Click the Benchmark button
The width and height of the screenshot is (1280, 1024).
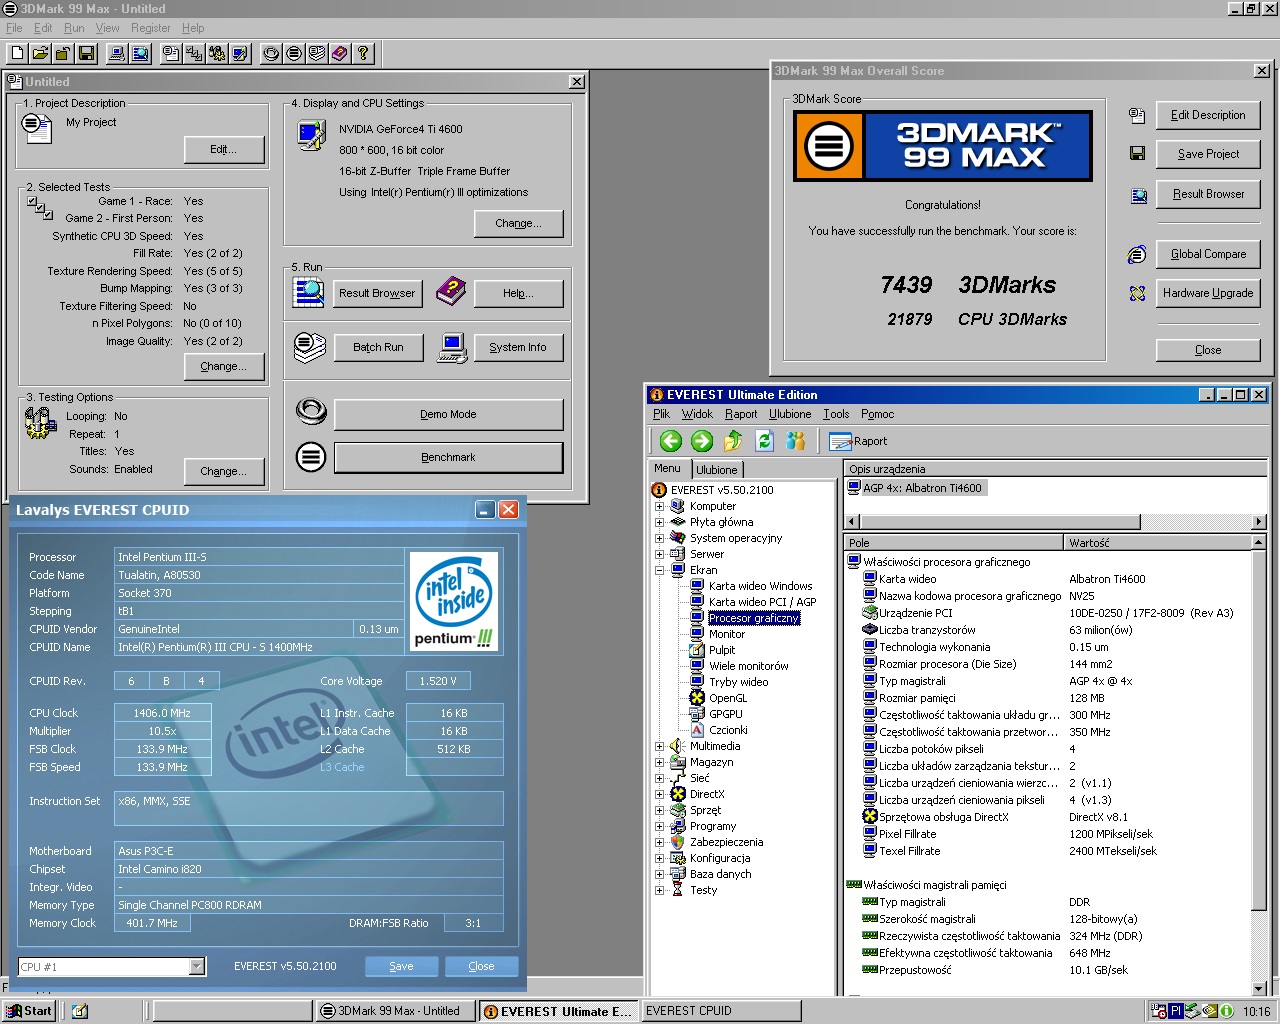tap(448, 457)
